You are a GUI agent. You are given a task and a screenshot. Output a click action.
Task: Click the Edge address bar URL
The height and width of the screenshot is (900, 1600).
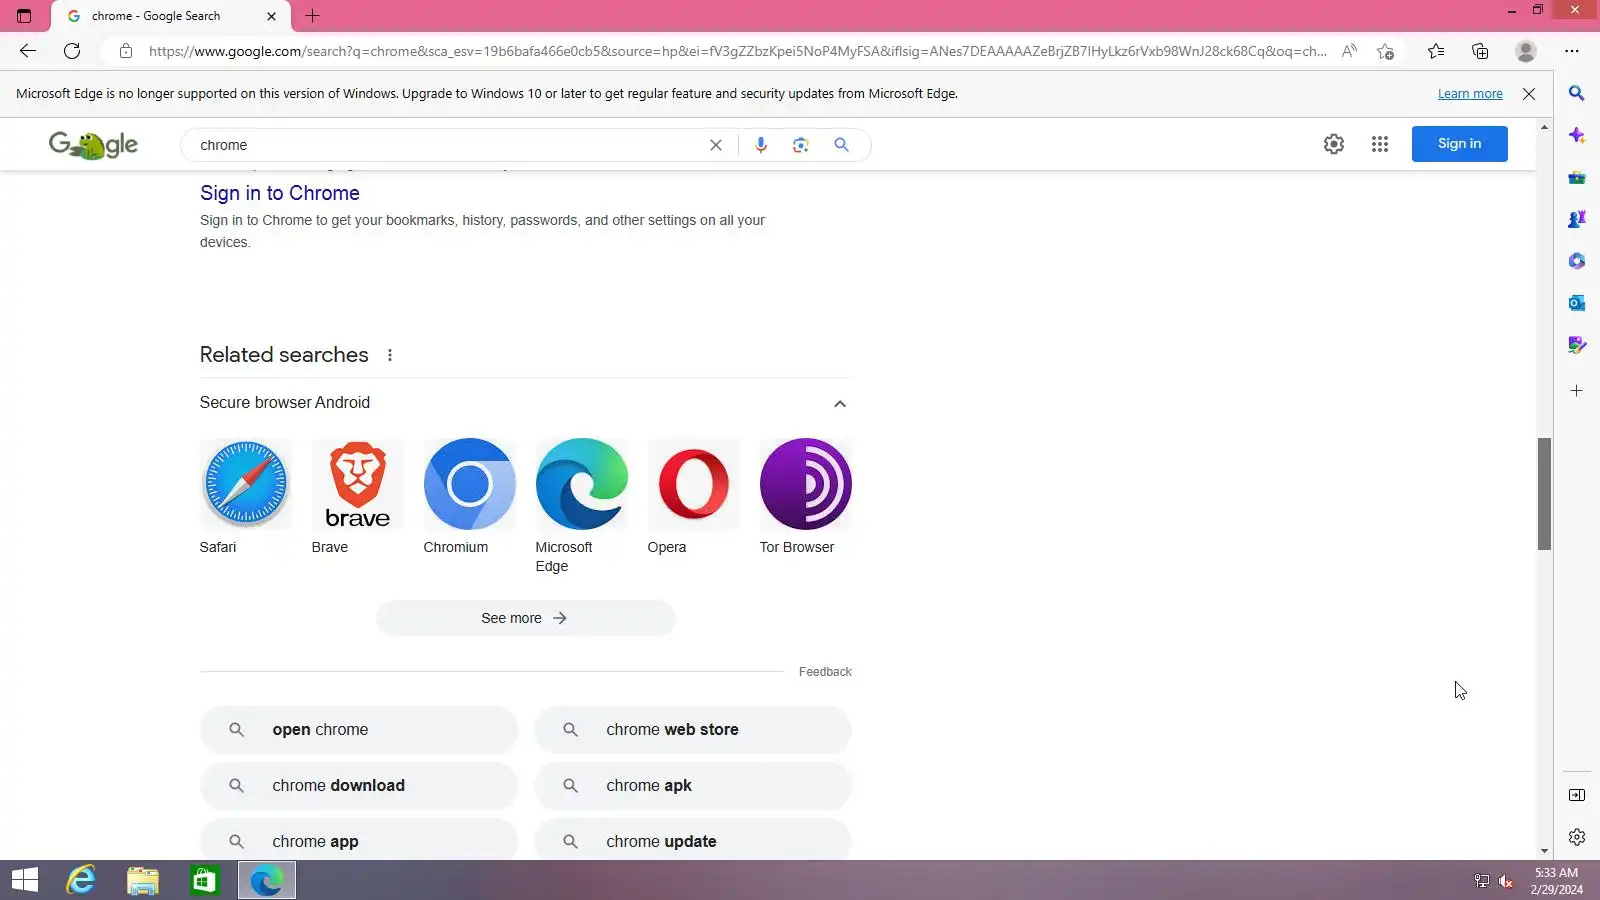[738, 51]
